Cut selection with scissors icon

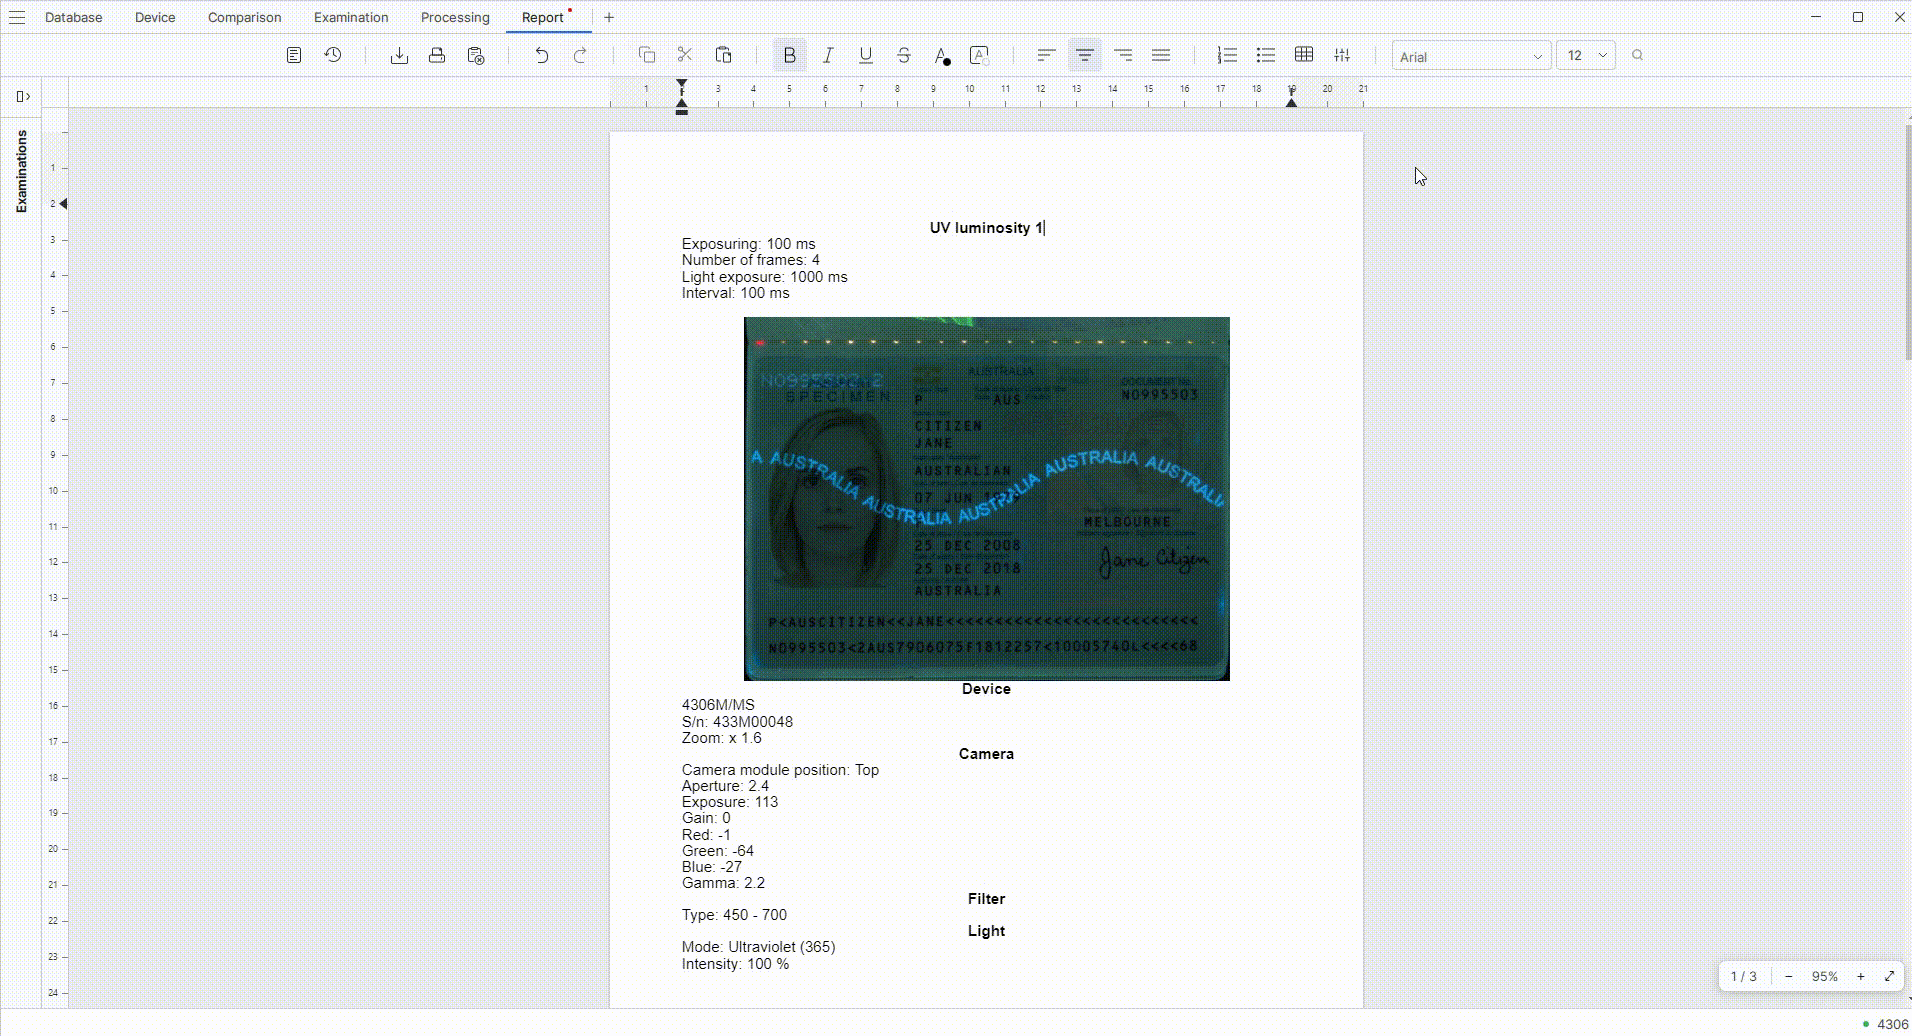point(685,55)
